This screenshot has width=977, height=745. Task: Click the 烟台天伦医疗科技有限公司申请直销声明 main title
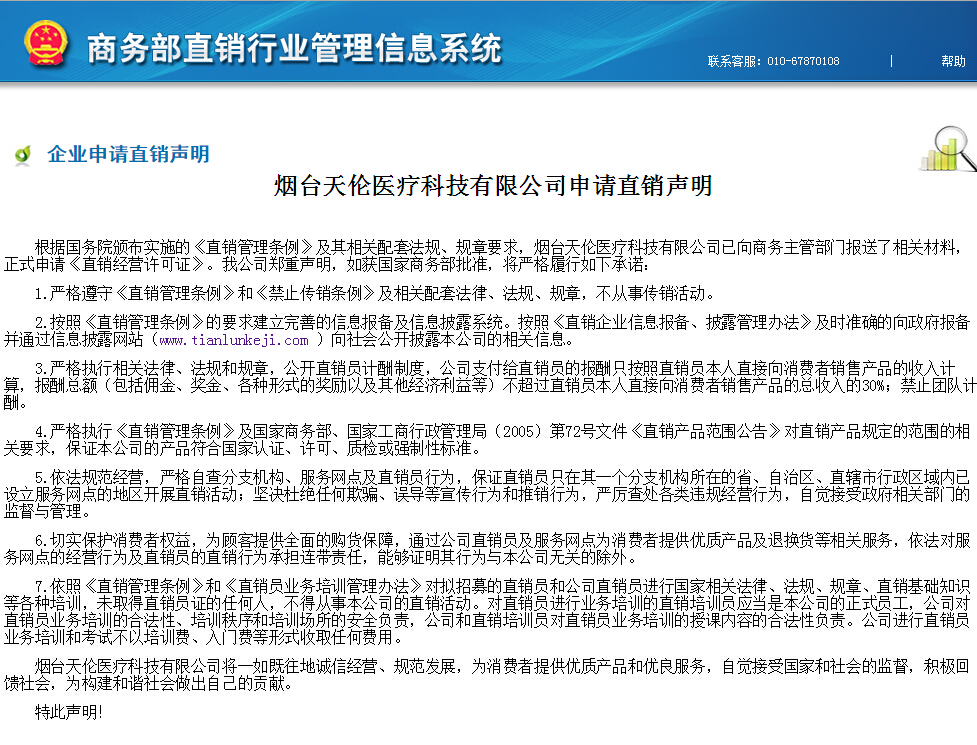tap(493, 186)
